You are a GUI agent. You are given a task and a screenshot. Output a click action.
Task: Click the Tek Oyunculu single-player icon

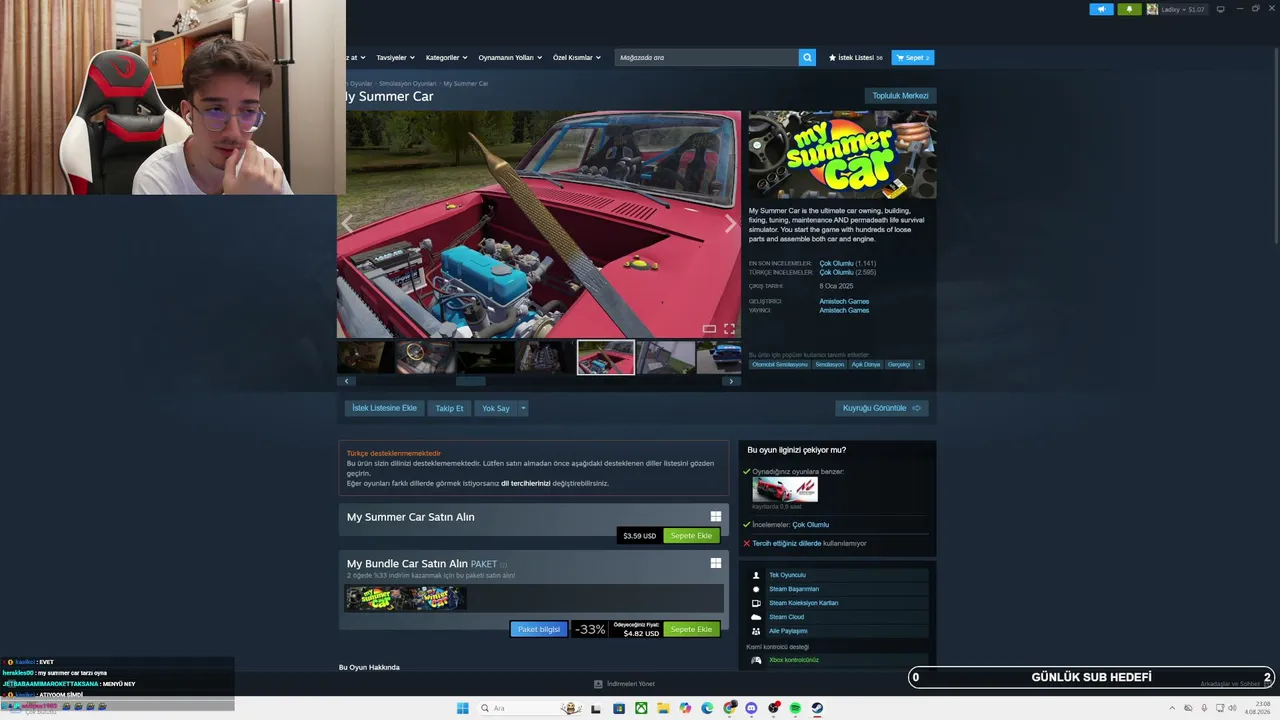(x=756, y=575)
